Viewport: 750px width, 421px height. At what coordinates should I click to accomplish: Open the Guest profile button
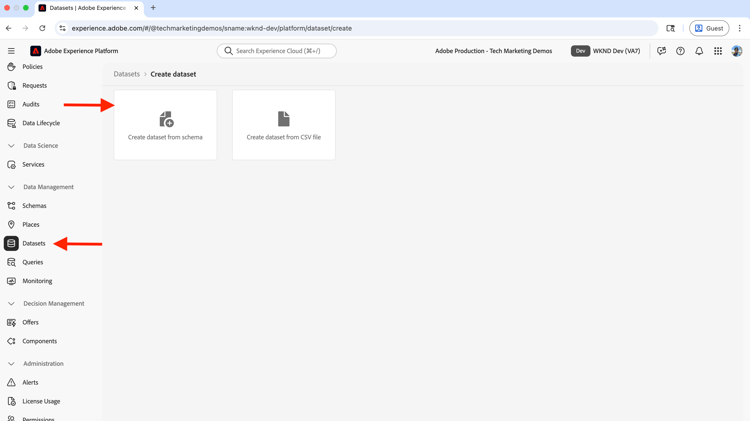pos(709,28)
